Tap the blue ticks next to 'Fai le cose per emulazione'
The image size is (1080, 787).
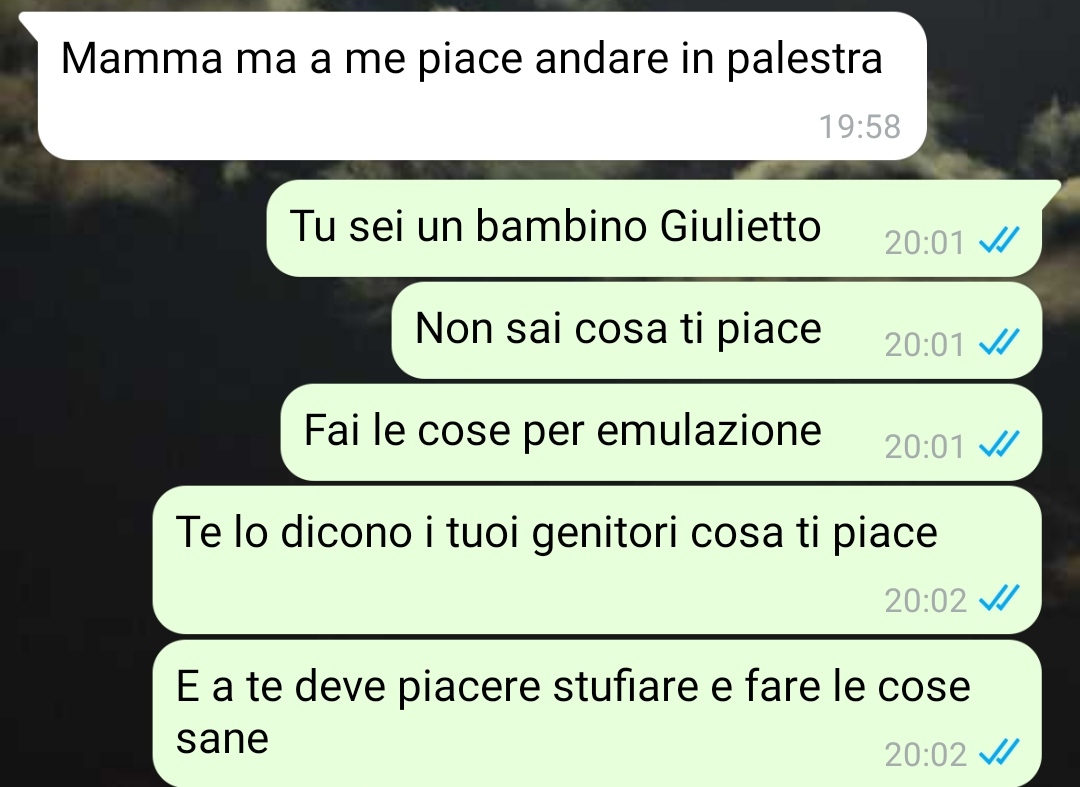(x=998, y=444)
